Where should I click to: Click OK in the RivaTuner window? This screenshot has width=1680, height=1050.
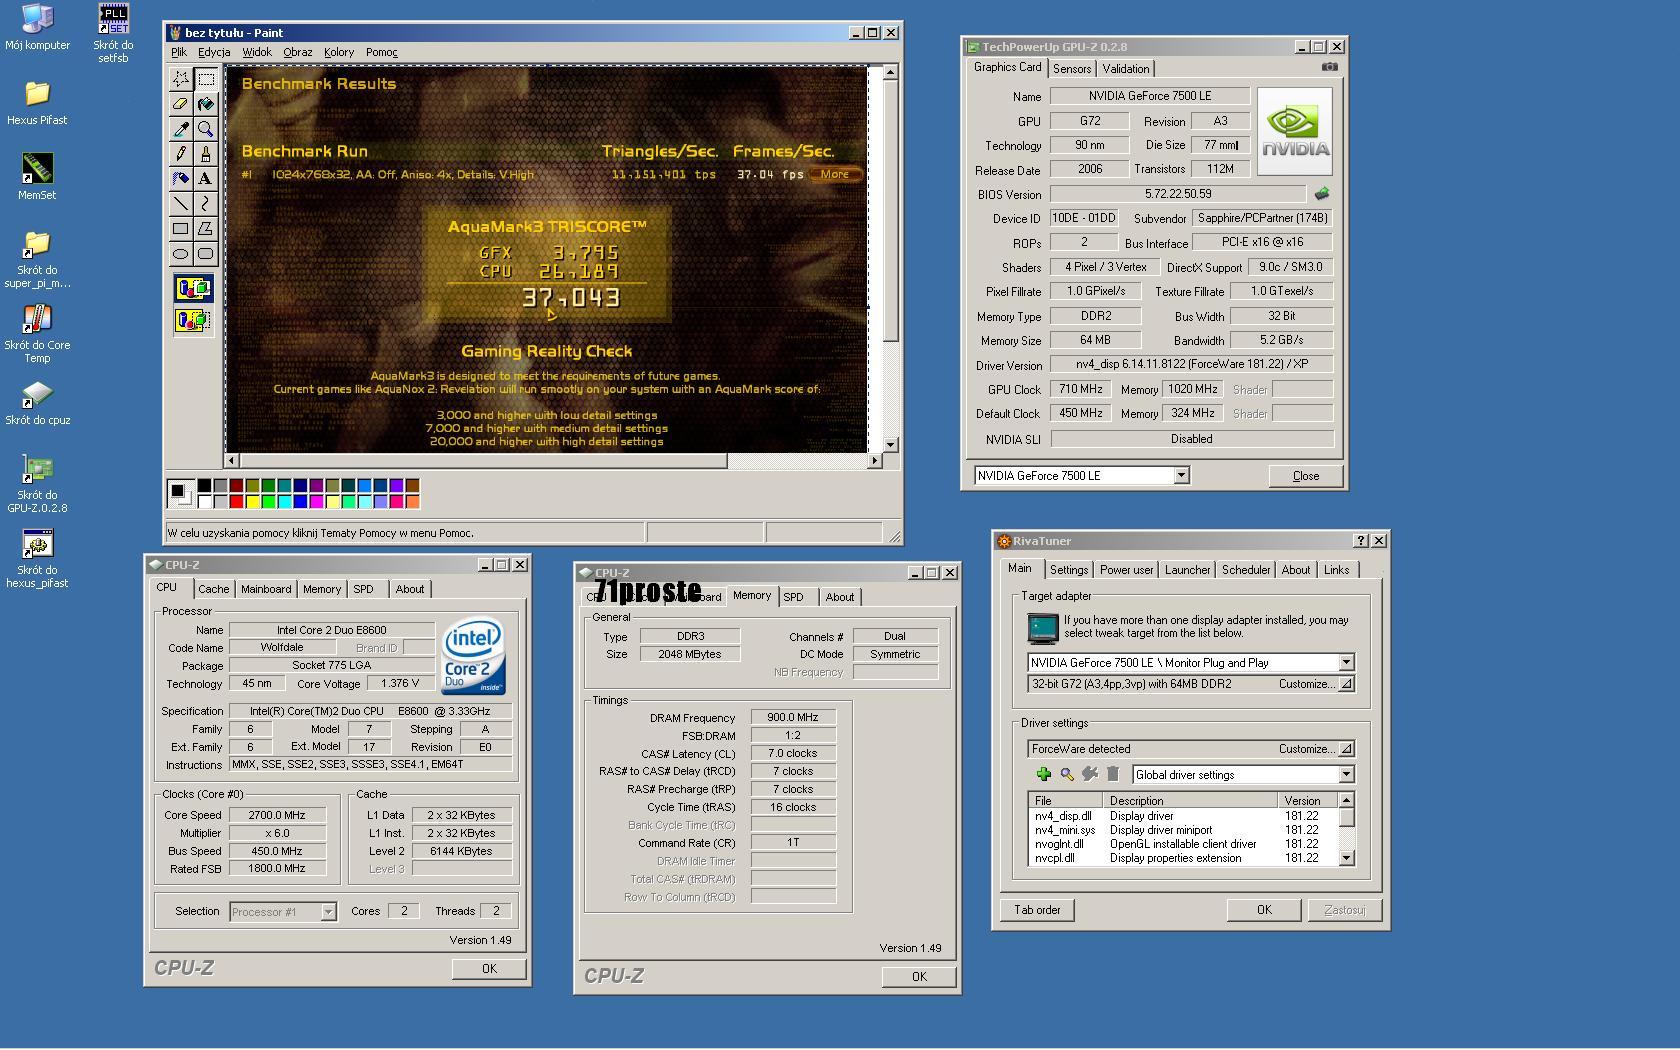coord(1264,910)
